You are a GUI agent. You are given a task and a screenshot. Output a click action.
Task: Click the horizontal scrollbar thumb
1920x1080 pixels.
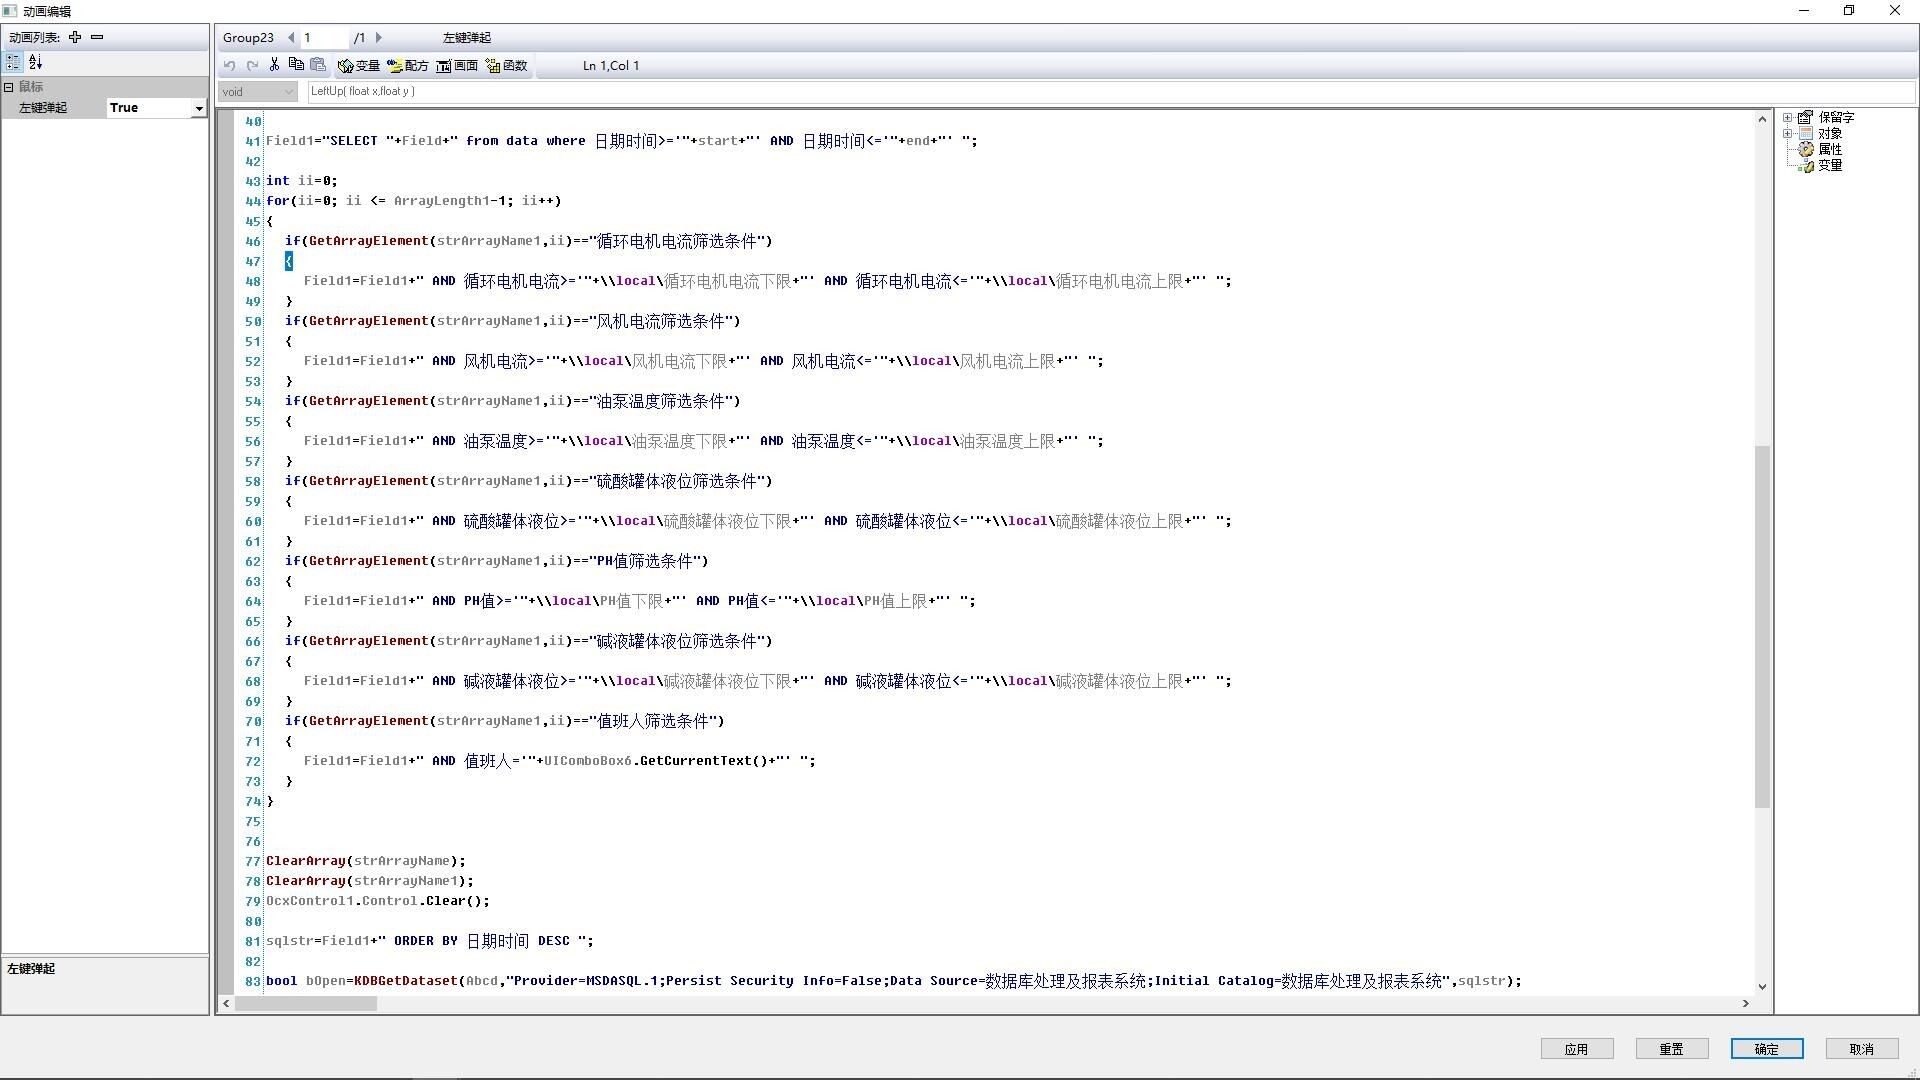click(305, 1003)
